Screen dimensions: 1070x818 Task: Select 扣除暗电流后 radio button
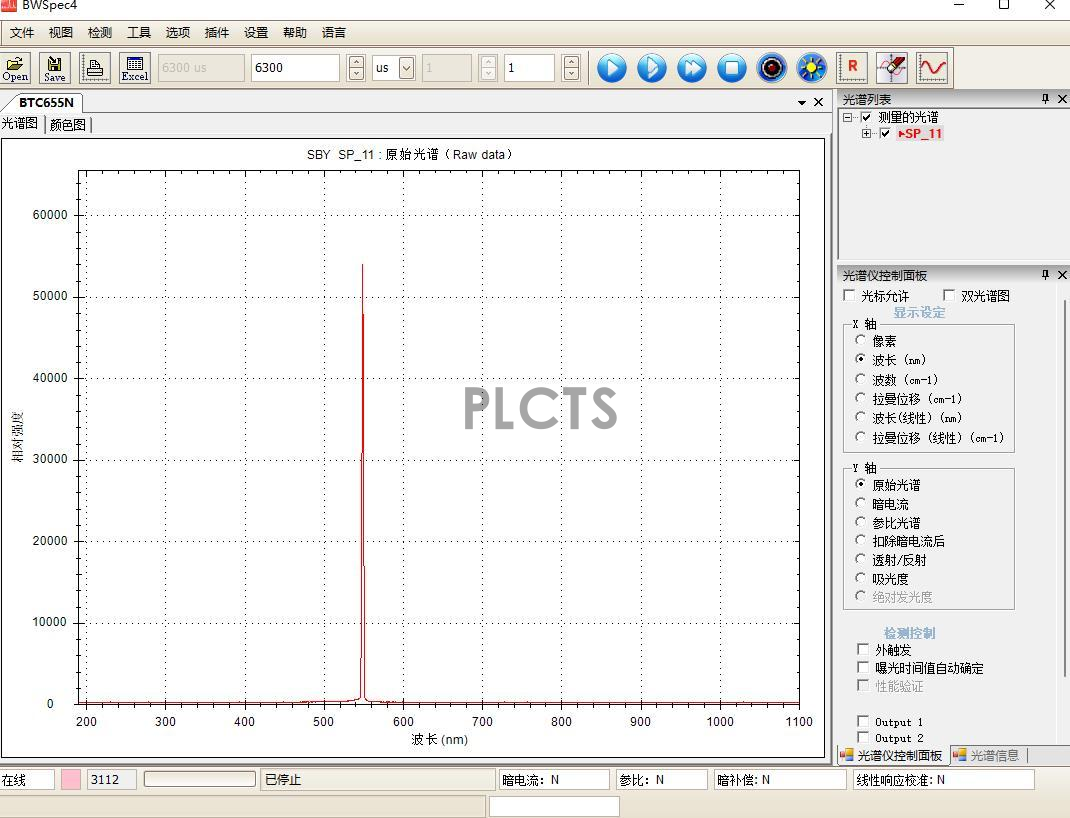click(x=861, y=540)
